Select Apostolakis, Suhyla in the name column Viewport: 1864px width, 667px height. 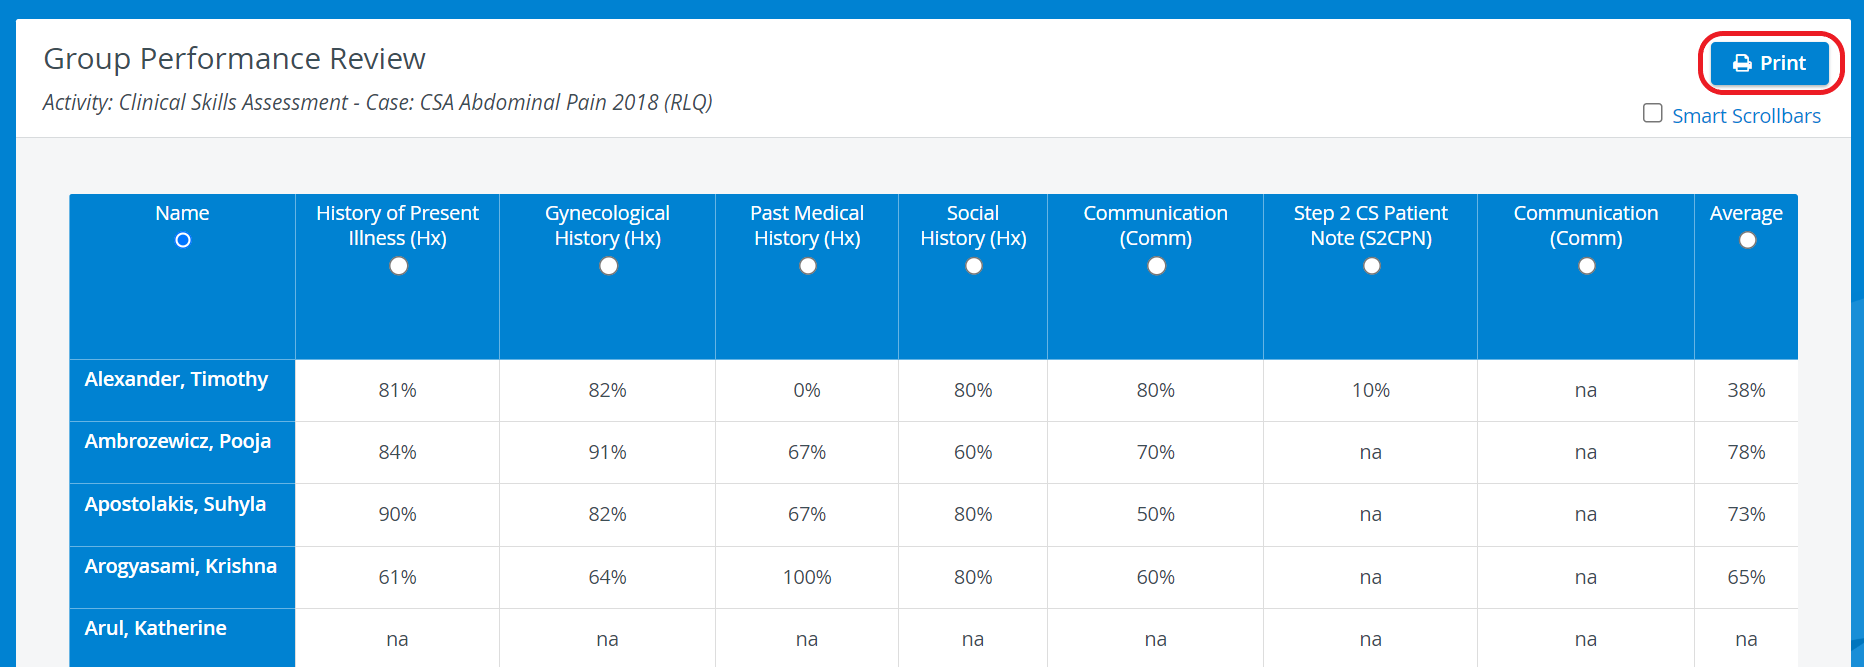[x=175, y=504]
